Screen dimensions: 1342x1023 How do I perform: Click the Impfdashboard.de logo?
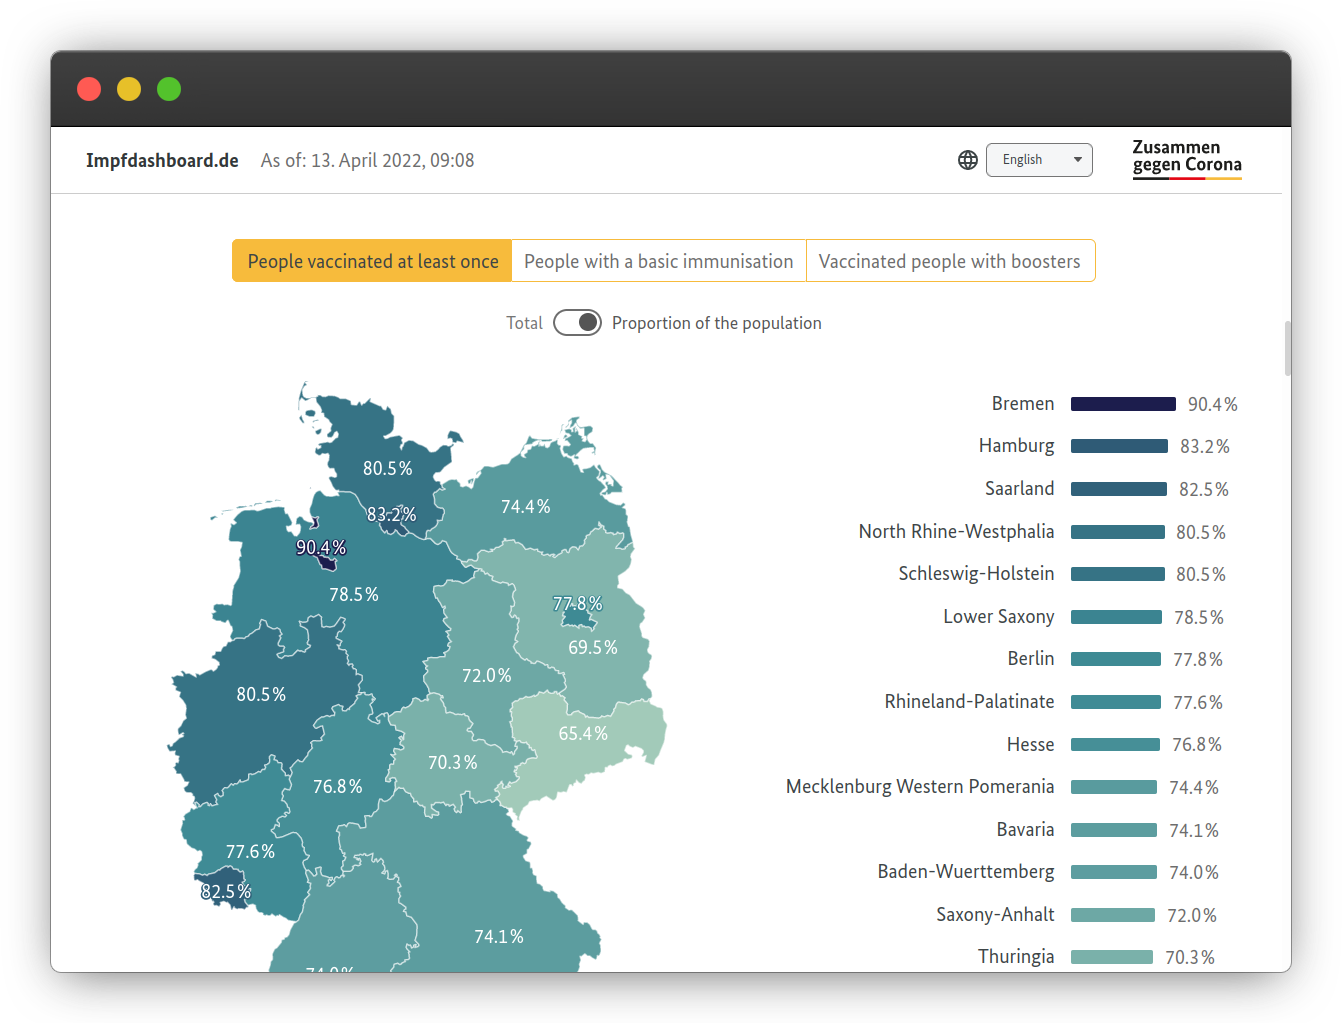[x=162, y=159]
